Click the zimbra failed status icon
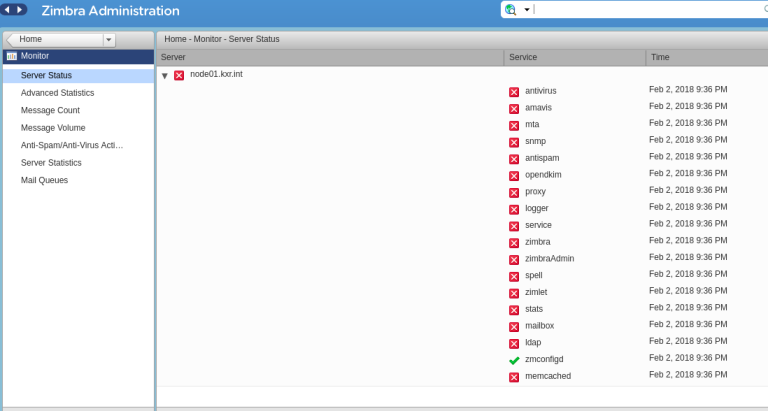This screenshot has width=768, height=411. 514,243
